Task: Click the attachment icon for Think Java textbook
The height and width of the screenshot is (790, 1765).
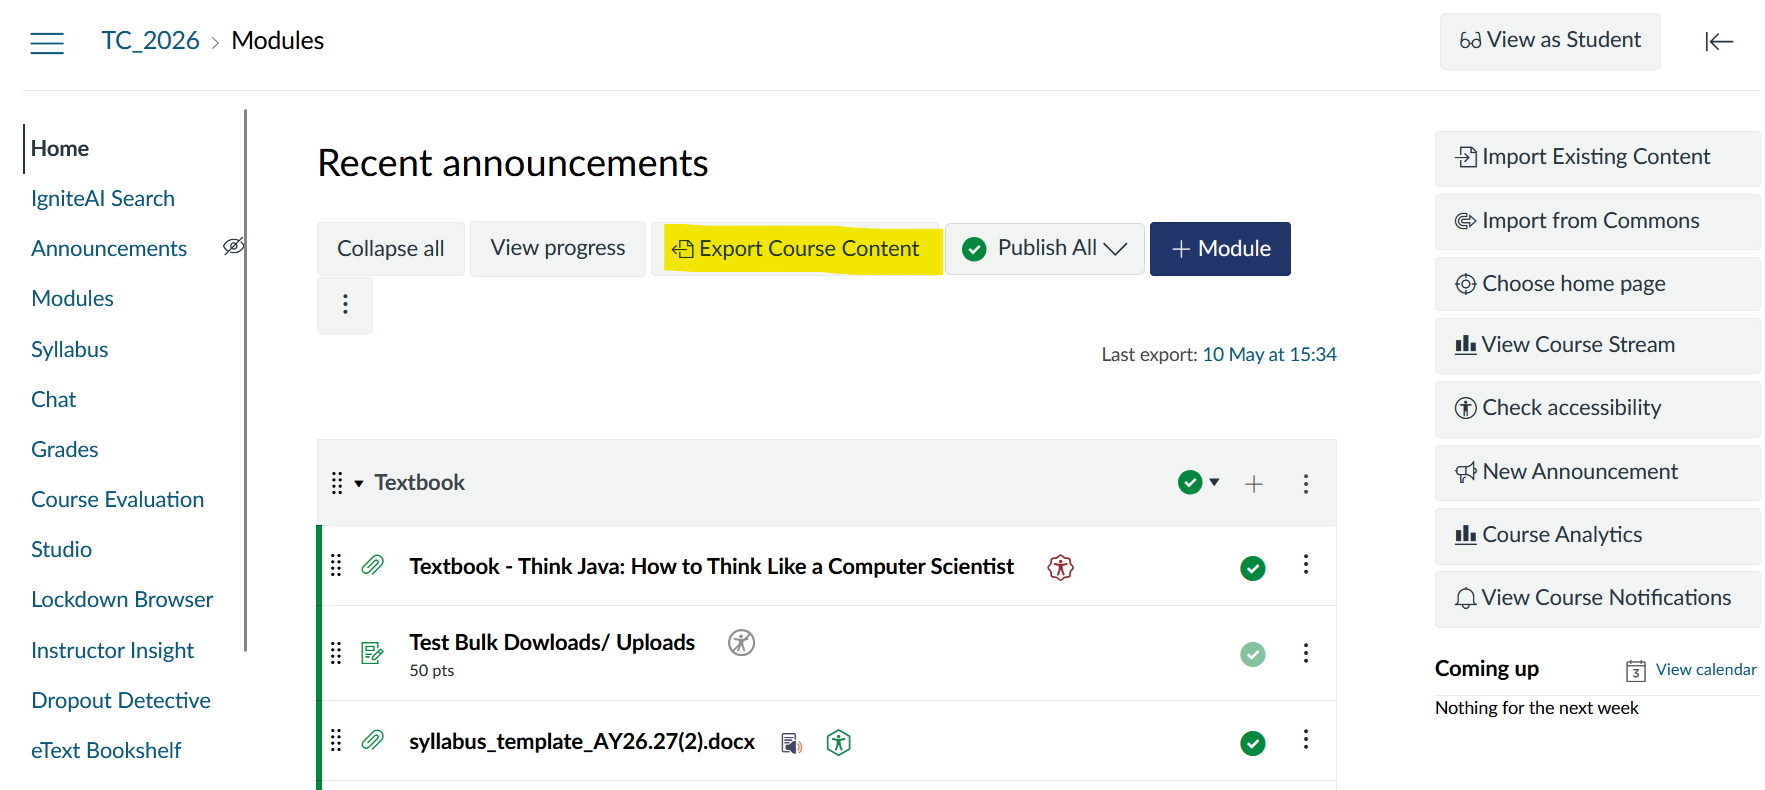Action: 372,566
